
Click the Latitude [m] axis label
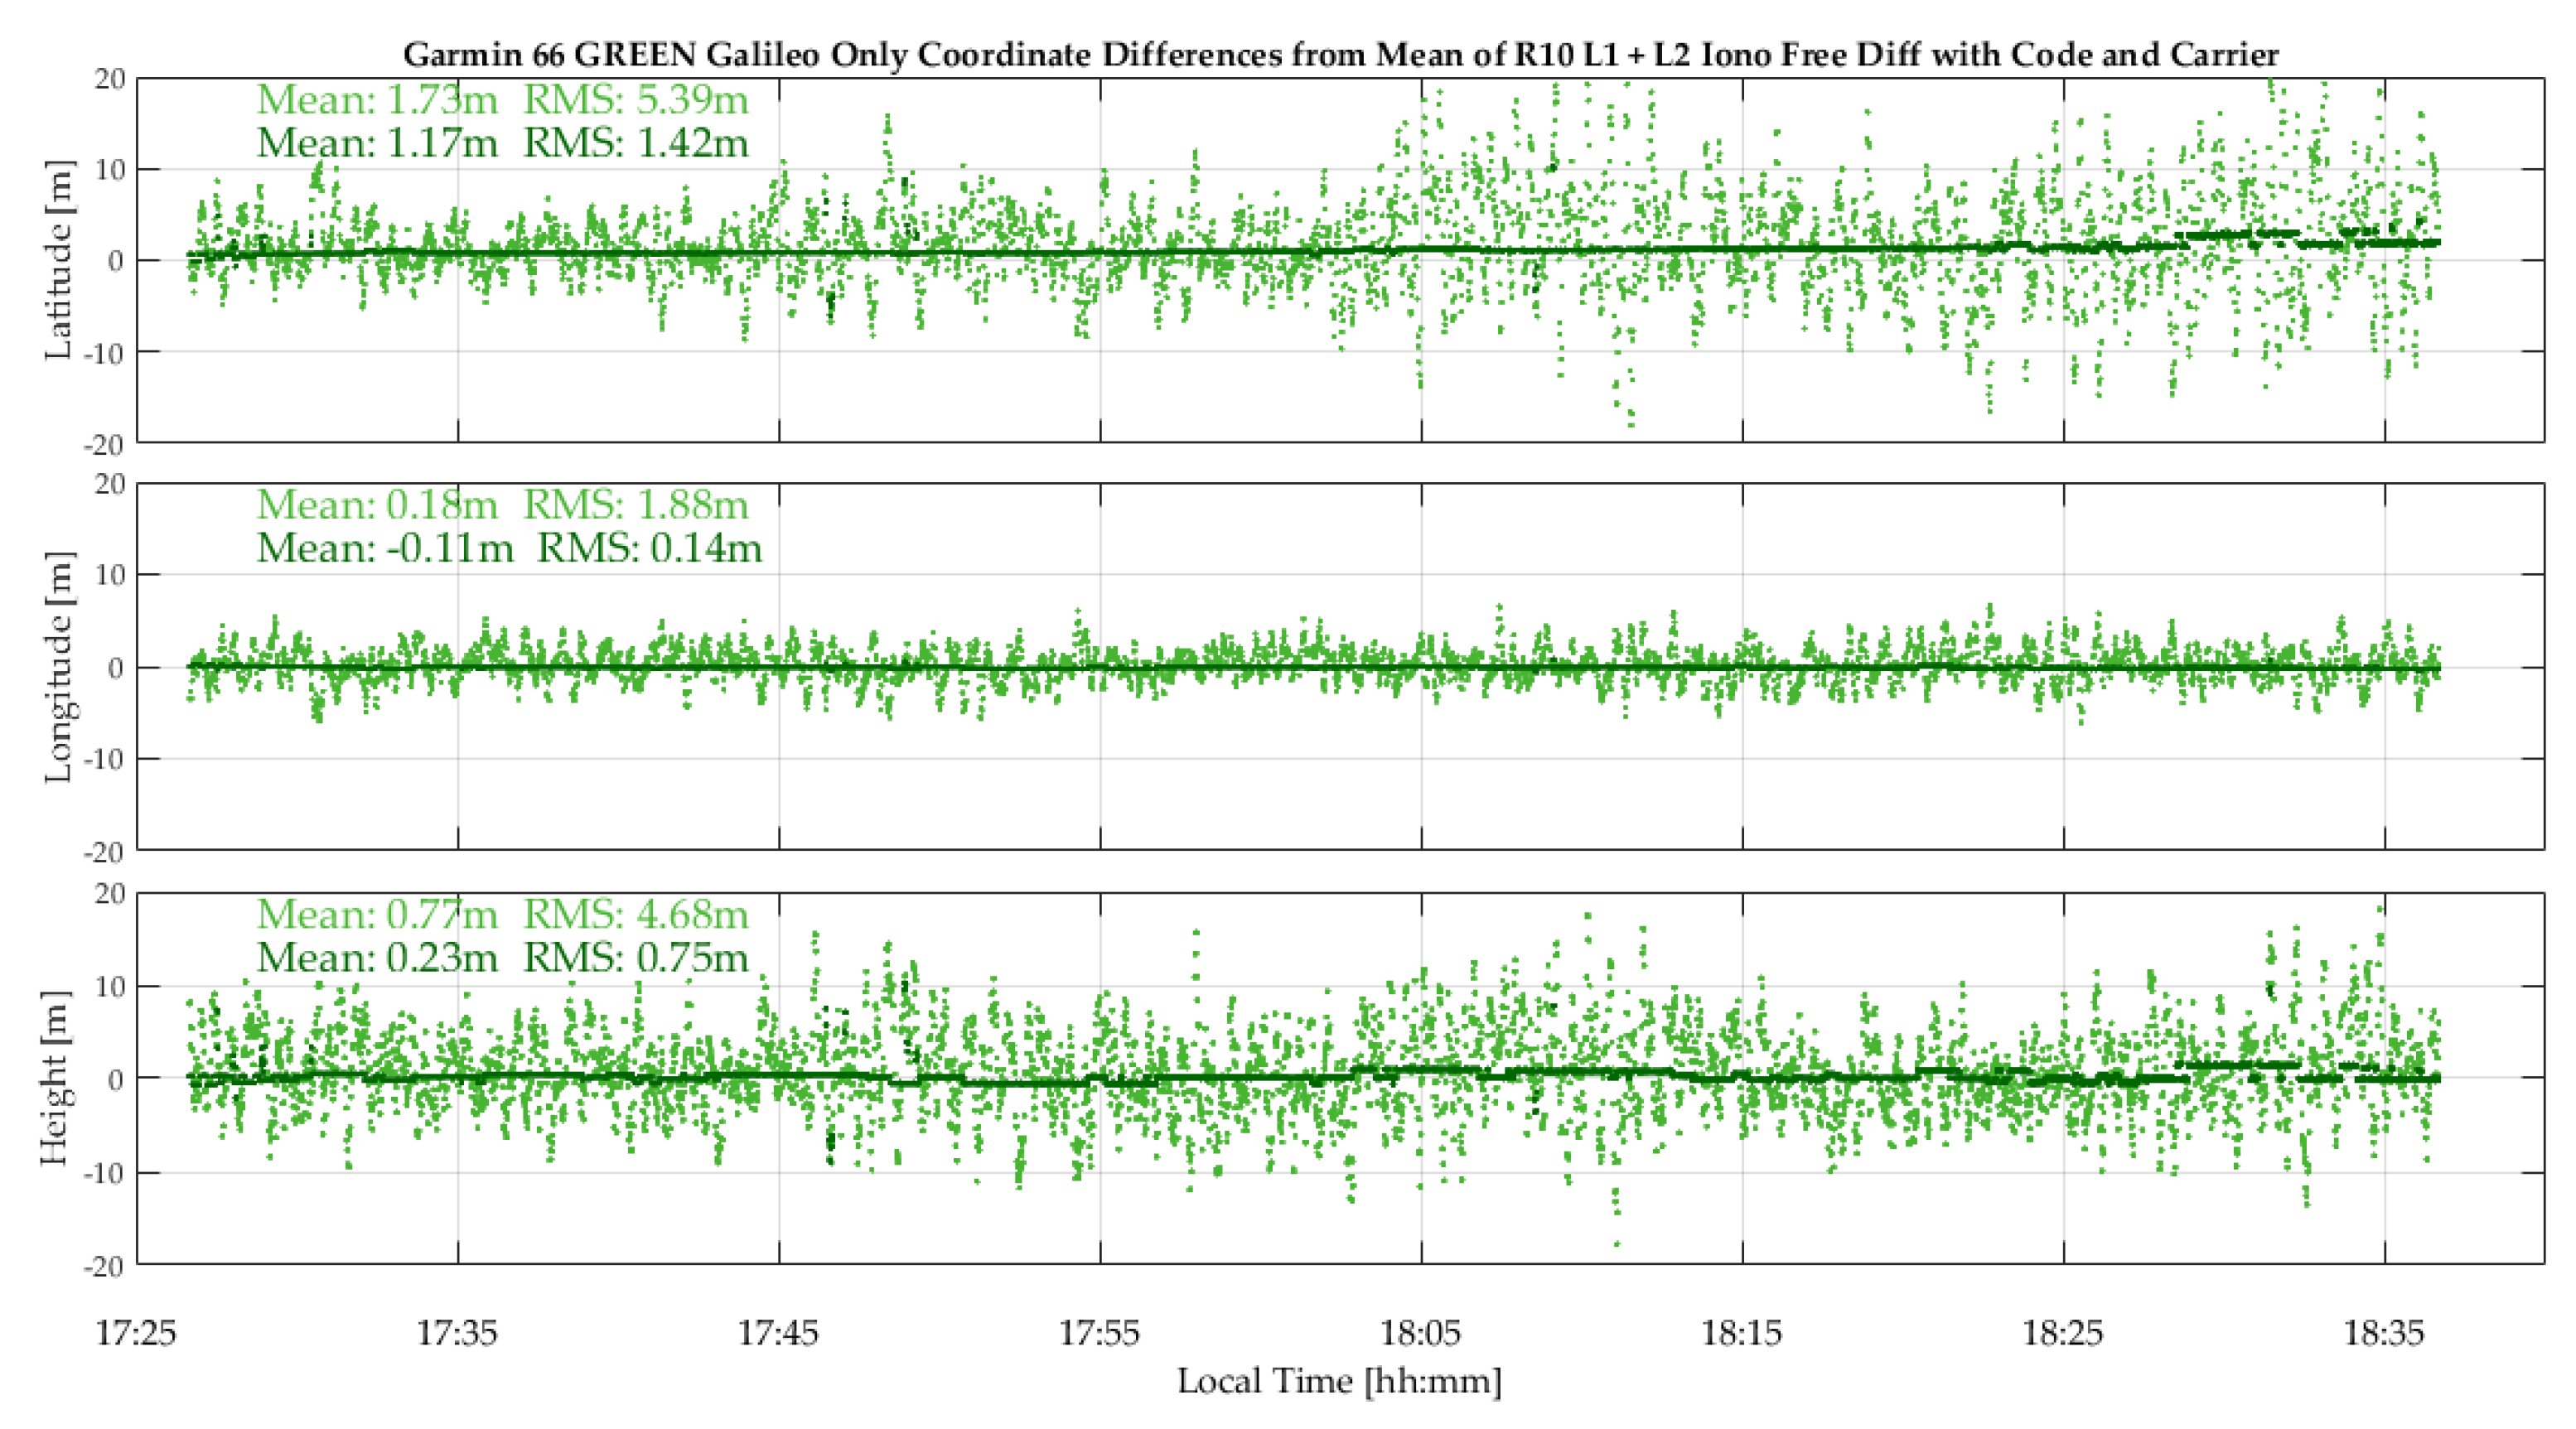click(59, 259)
